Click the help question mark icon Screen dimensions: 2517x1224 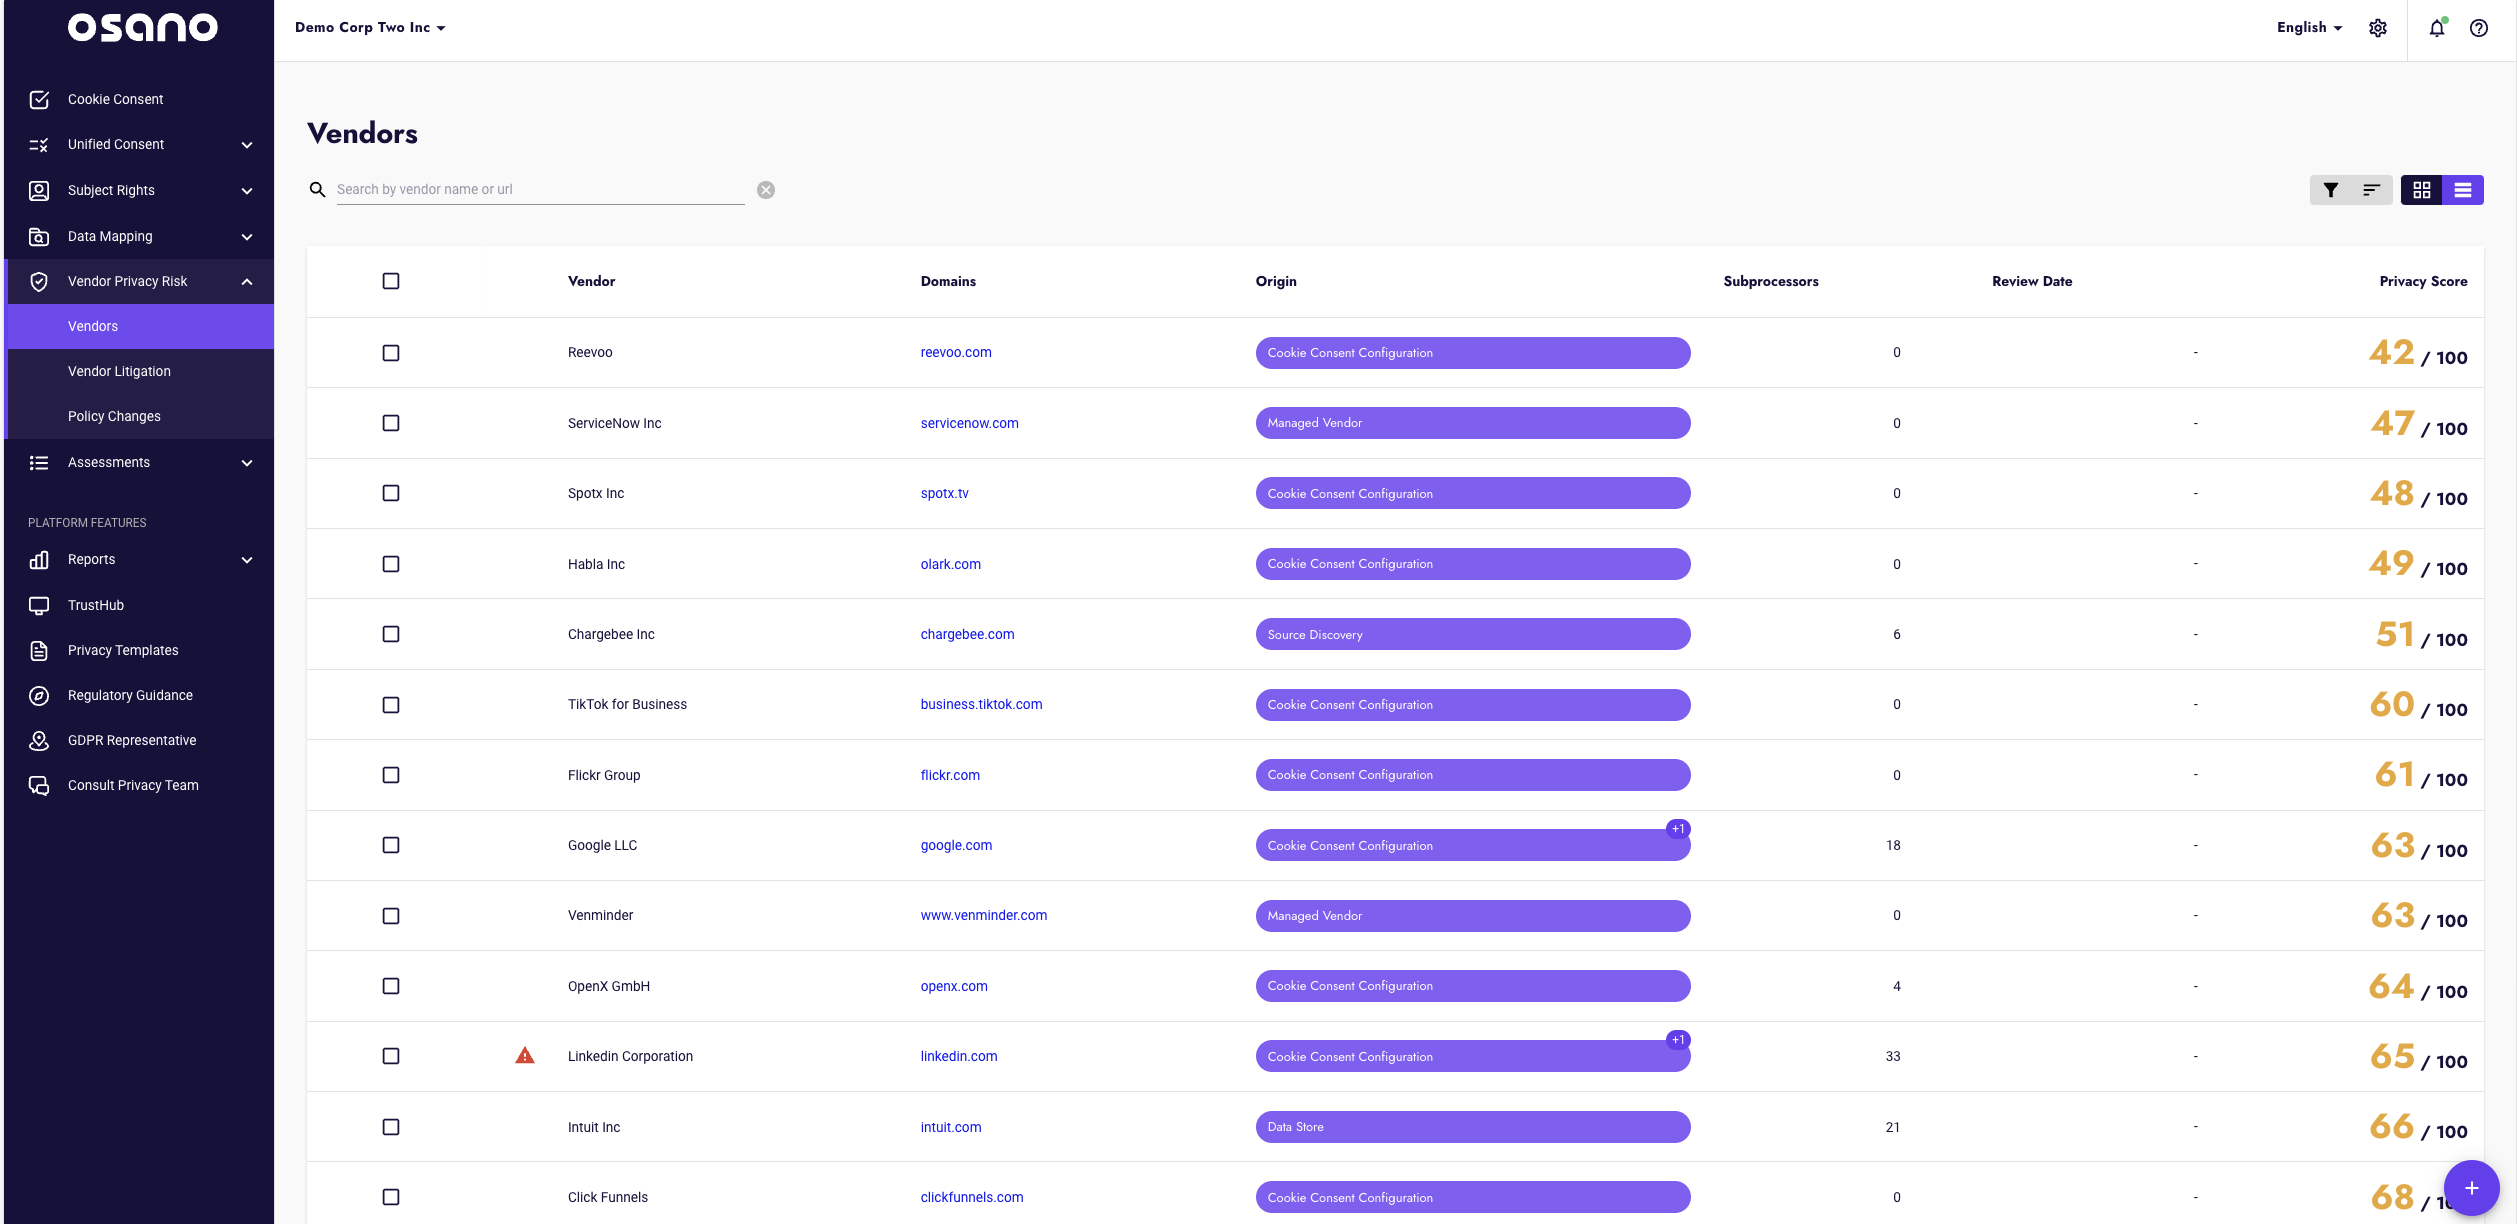click(x=2478, y=28)
